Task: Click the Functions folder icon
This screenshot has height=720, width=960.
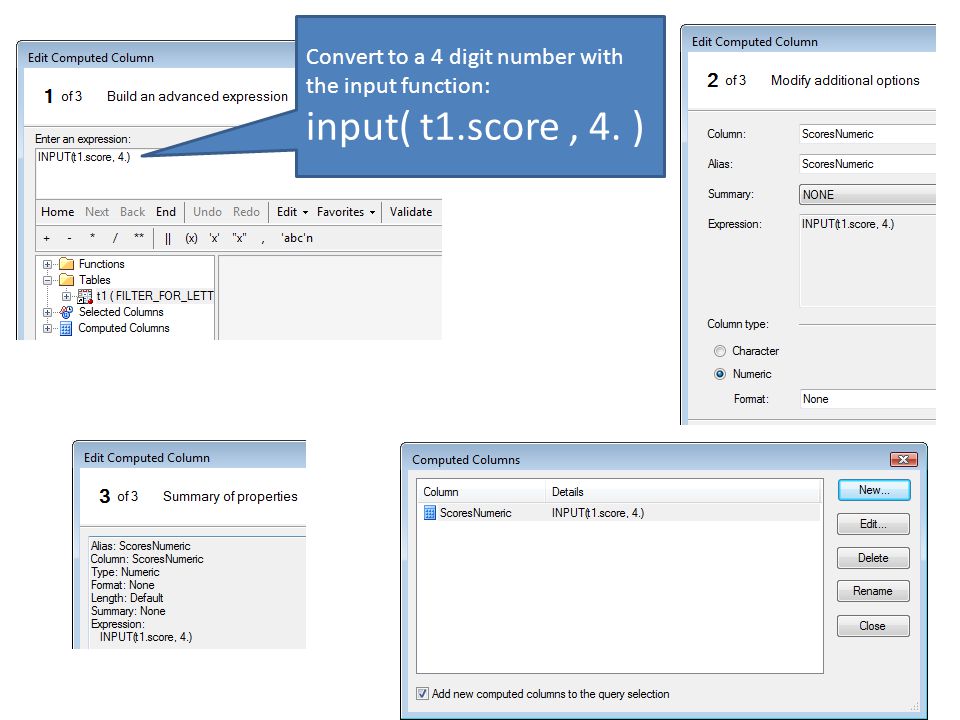Action: tap(66, 264)
